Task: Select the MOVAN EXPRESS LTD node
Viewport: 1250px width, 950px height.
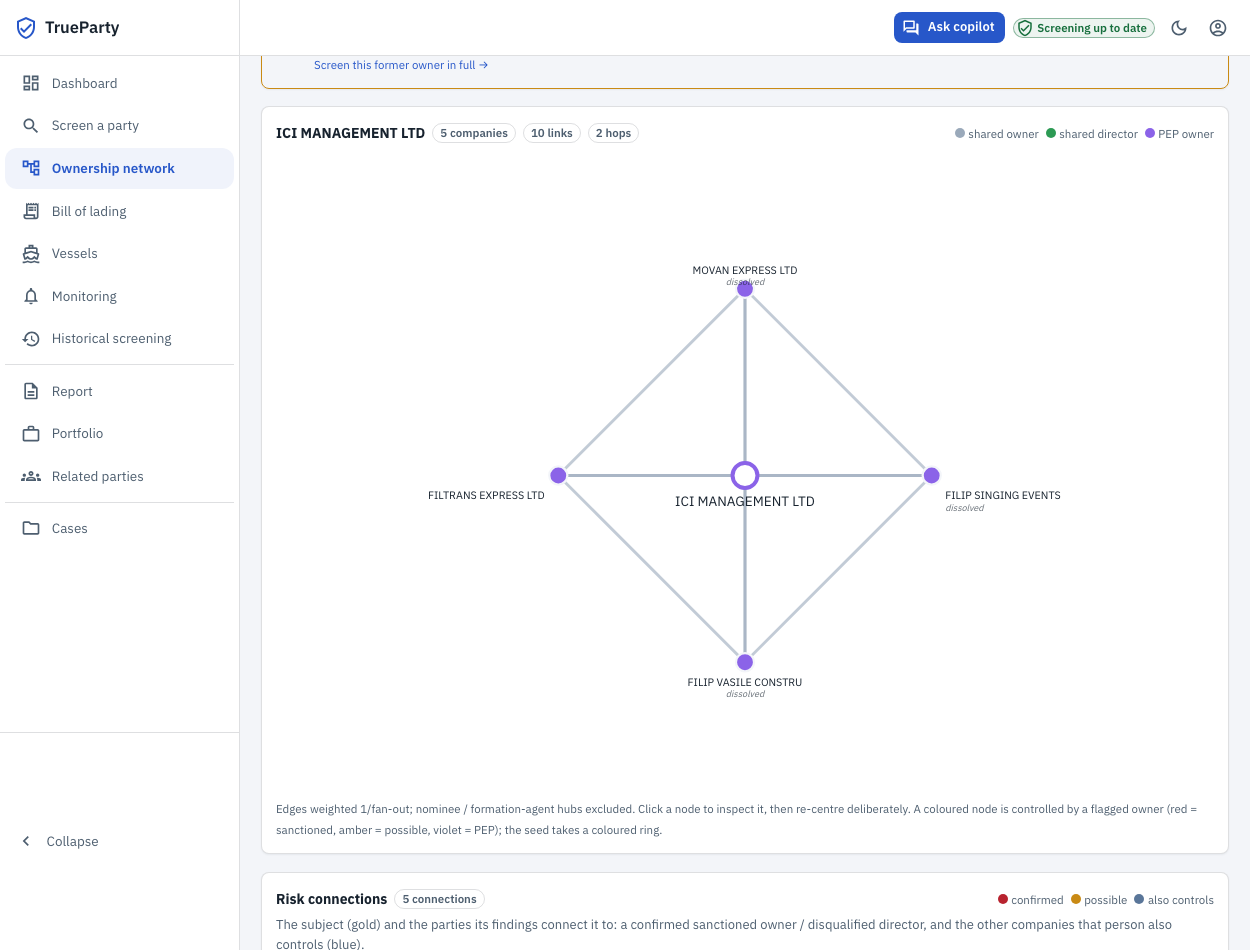Action: click(x=745, y=289)
